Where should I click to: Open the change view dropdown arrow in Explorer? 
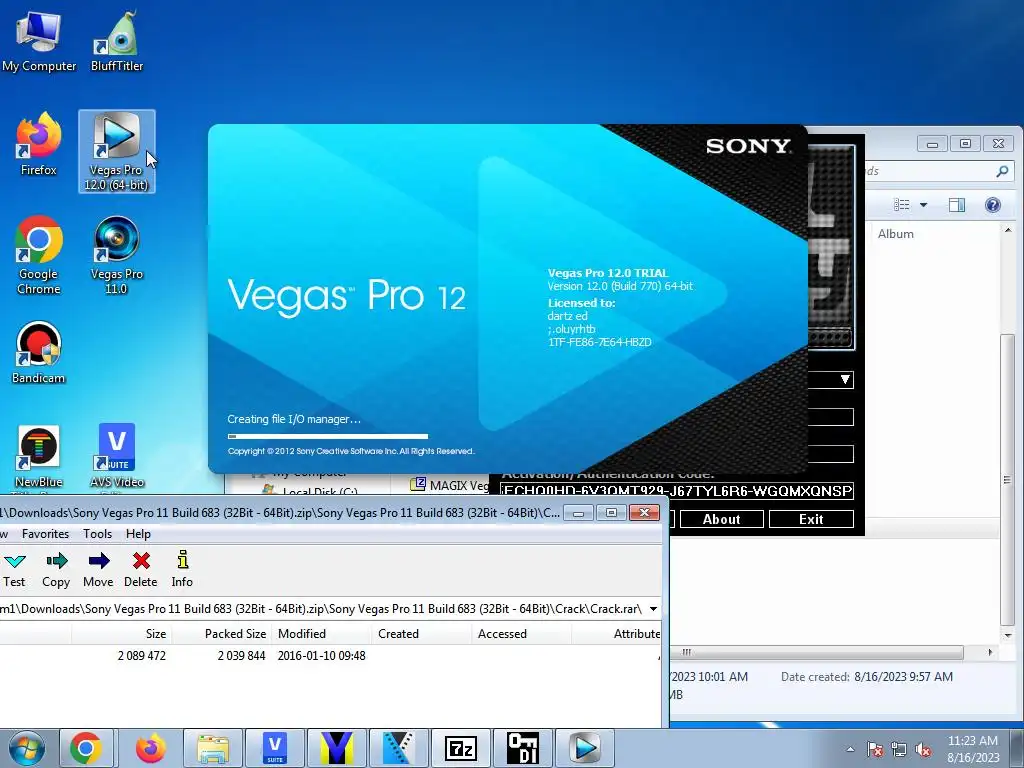tap(923, 205)
